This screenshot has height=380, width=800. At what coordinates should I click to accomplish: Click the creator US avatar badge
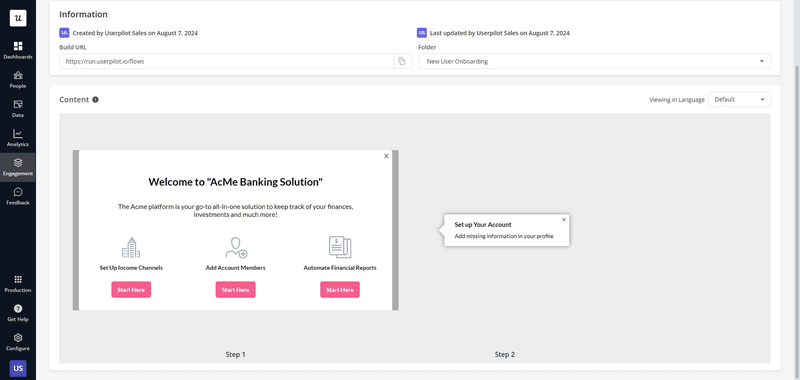(64, 33)
